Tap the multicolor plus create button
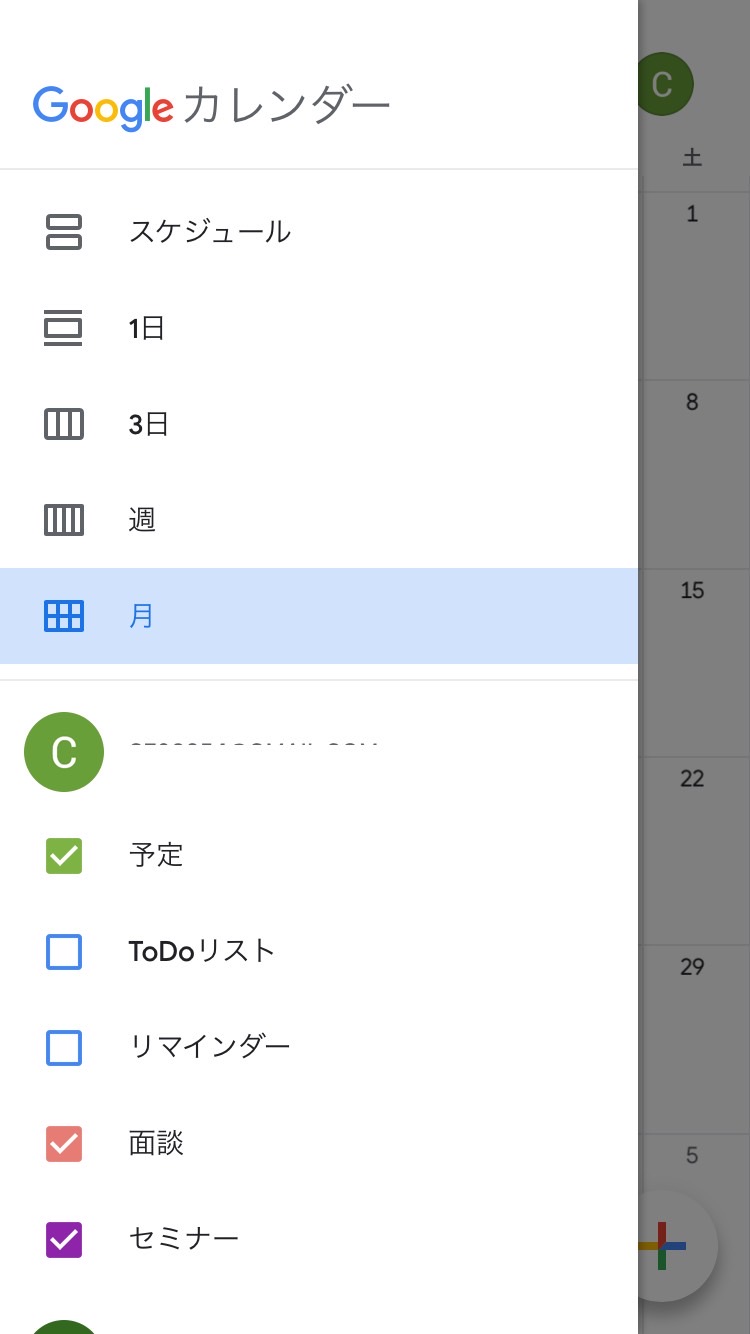Viewport: 750px width, 1334px height. pyautogui.click(x=664, y=1246)
